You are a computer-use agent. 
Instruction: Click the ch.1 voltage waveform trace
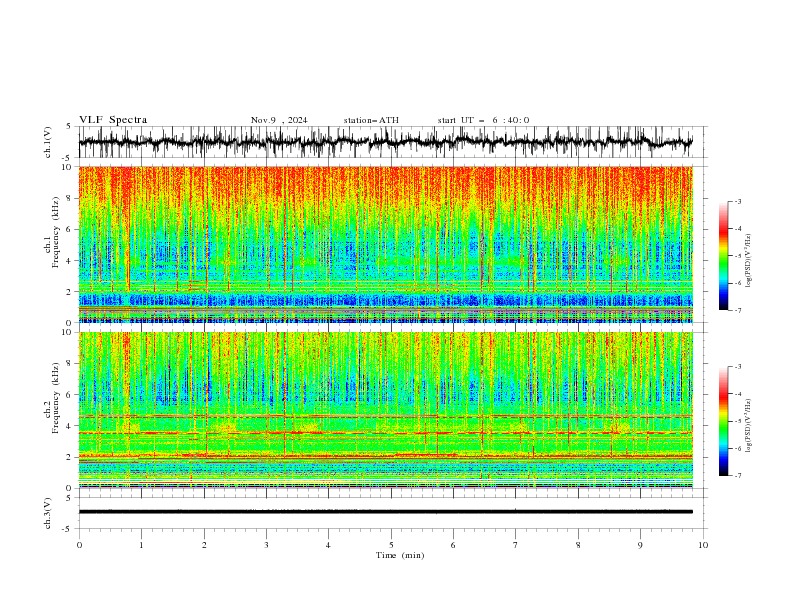[x=385, y=142]
